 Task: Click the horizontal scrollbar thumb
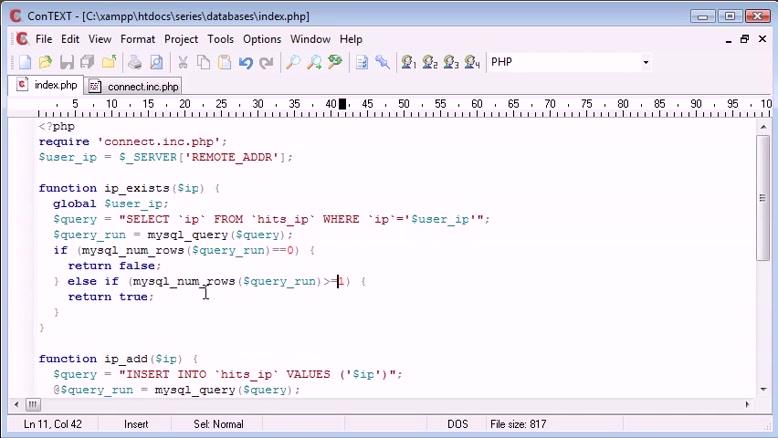tap(33, 404)
